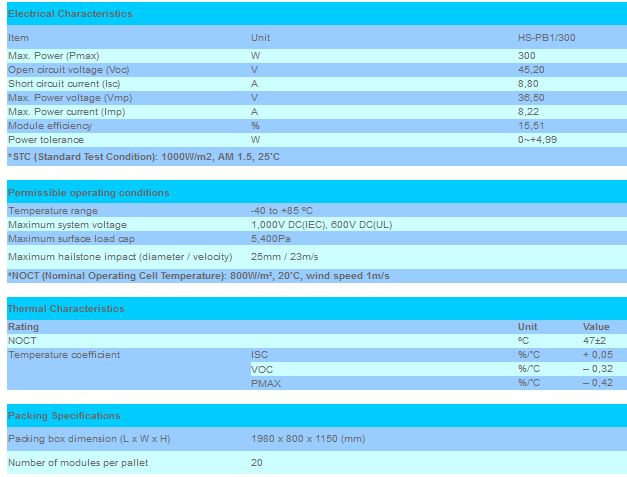Select the 5,400Pa surface load value
The image size is (627, 477).
pyautogui.click(x=272, y=239)
